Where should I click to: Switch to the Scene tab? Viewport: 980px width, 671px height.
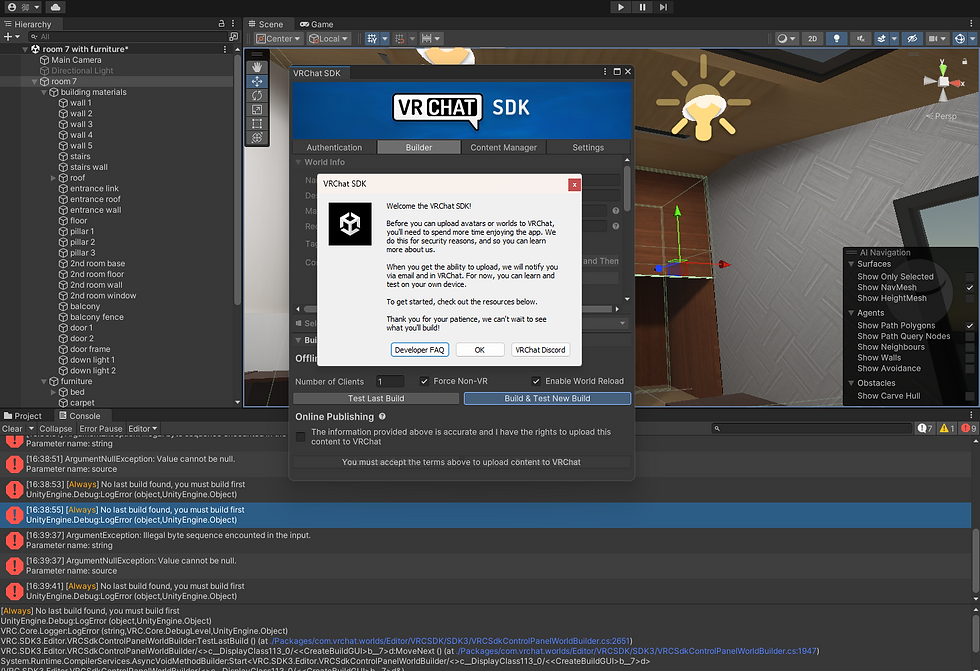tap(266, 24)
